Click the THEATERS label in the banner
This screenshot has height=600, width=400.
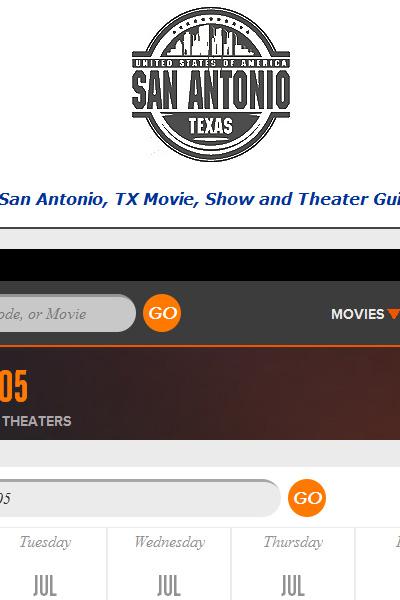point(37,421)
